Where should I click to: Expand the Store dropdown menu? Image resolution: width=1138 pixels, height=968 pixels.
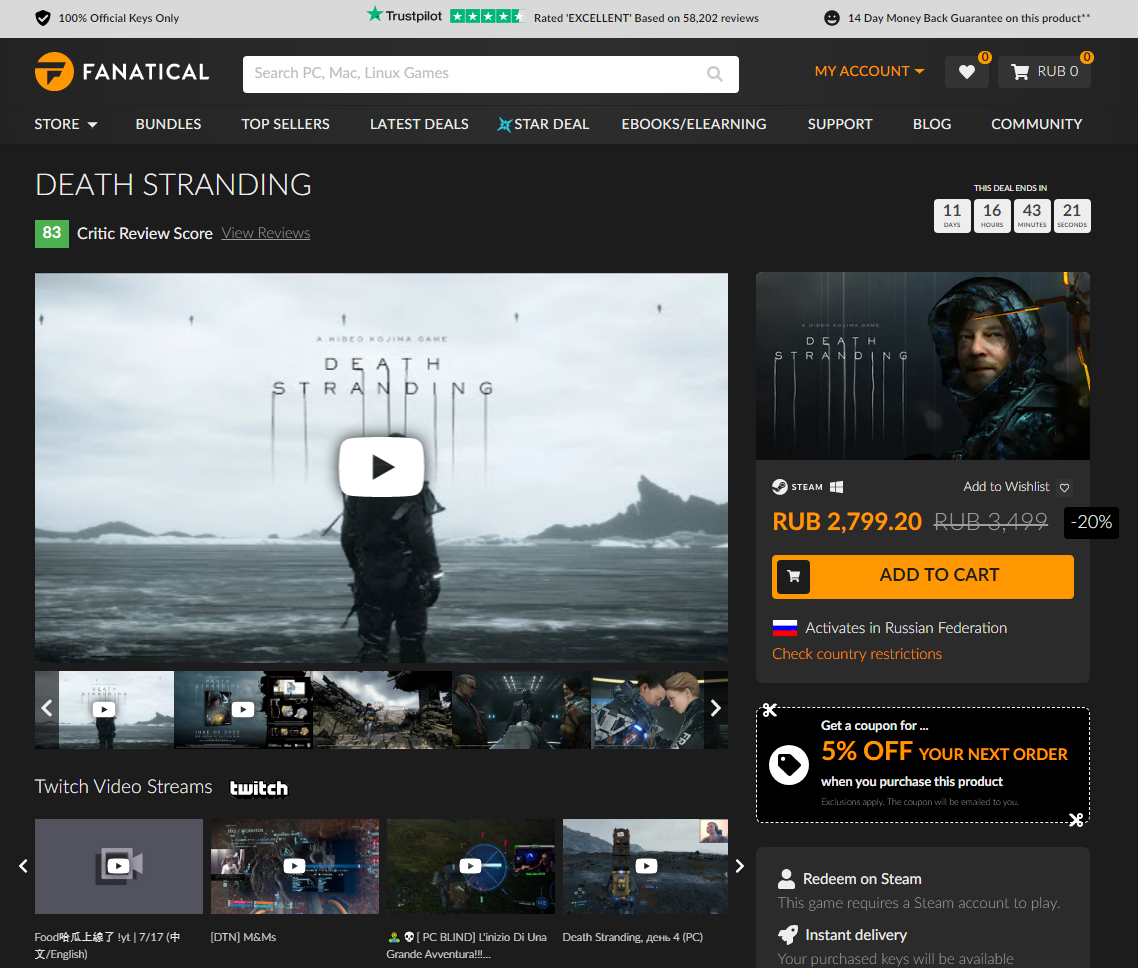[x=65, y=124]
